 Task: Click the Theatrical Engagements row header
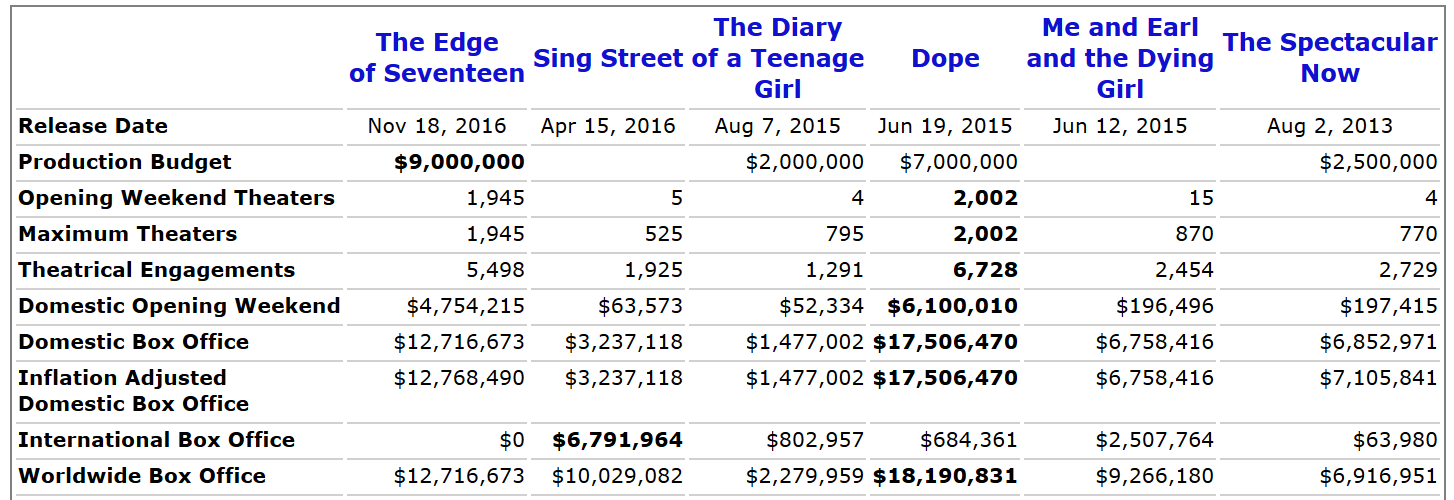(x=157, y=270)
